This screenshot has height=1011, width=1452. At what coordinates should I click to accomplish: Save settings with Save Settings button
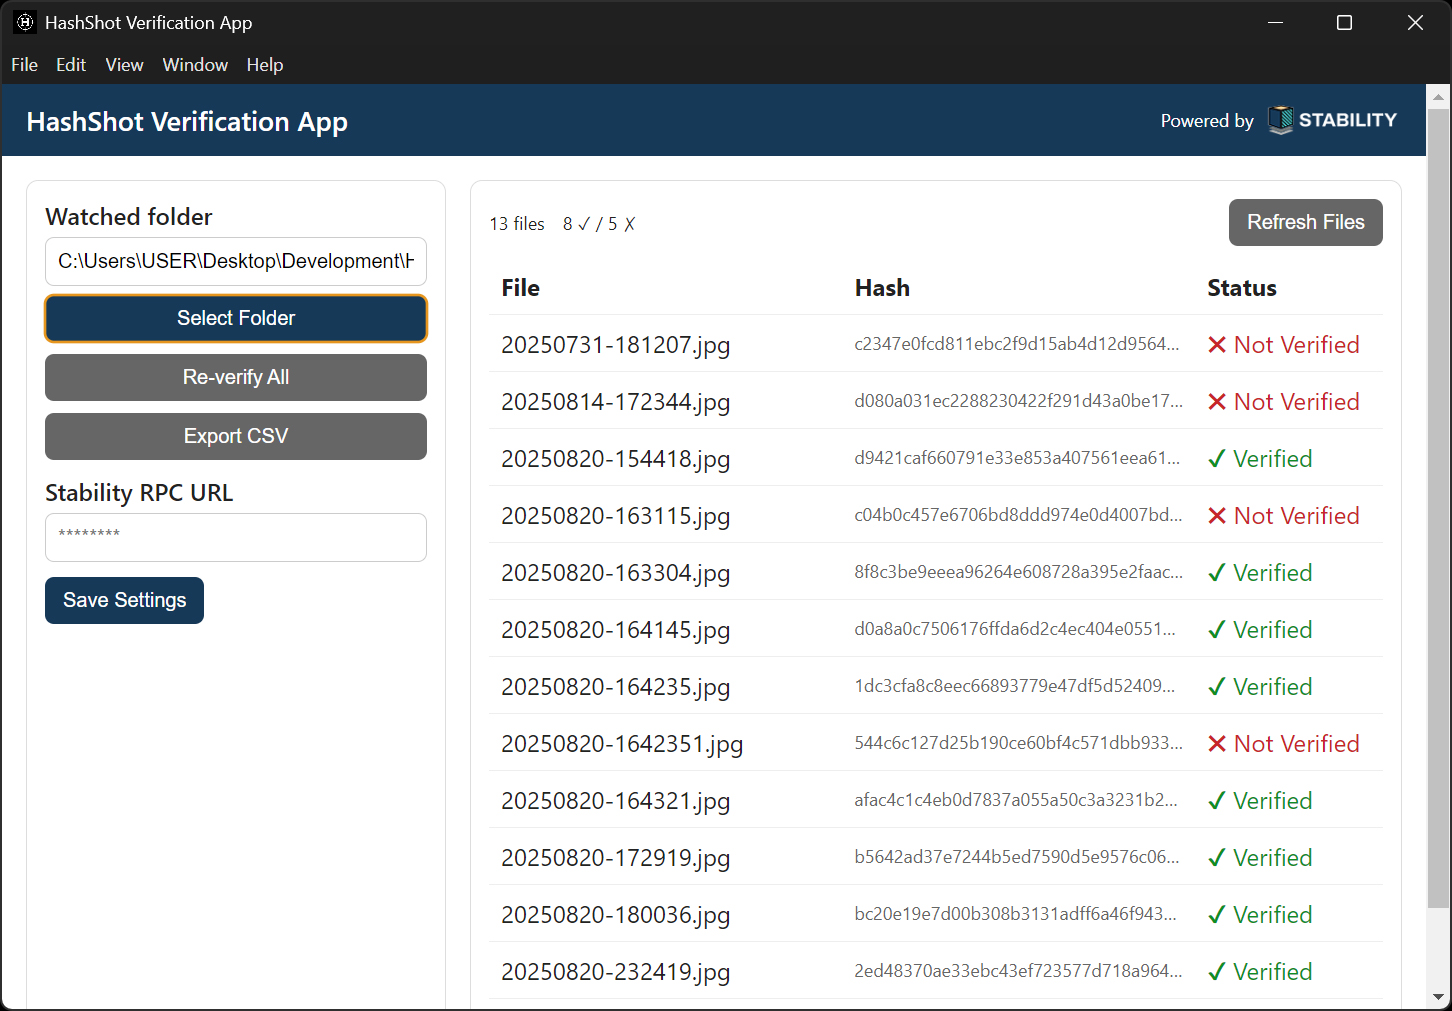pos(124,600)
